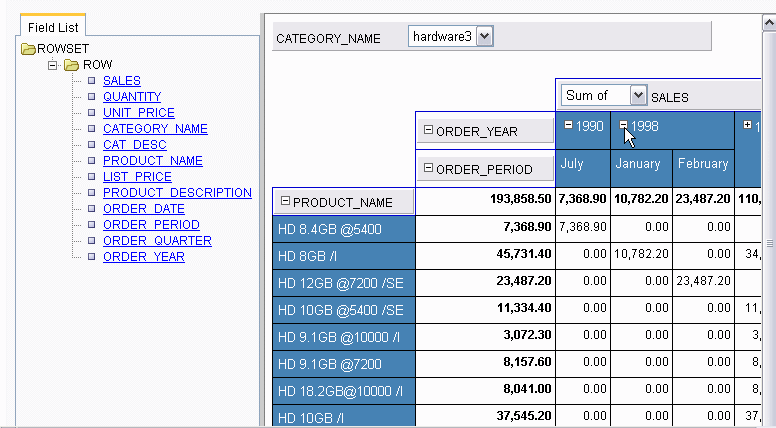Click the vertical scrollbar grip
The height and width of the screenshot is (428, 776).
coord(769,243)
